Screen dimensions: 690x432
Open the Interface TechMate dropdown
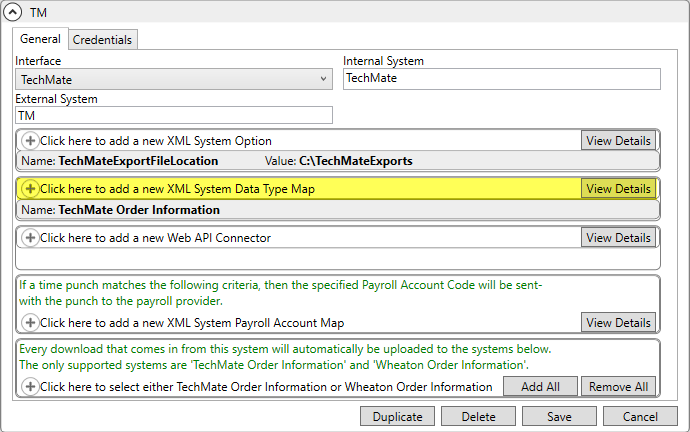click(x=174, y=79)
